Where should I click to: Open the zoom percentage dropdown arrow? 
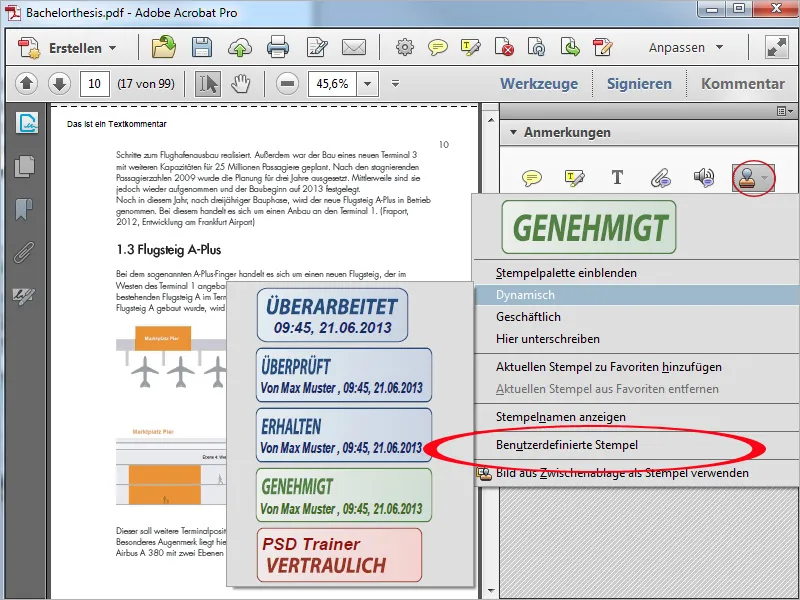click(367, 84)
